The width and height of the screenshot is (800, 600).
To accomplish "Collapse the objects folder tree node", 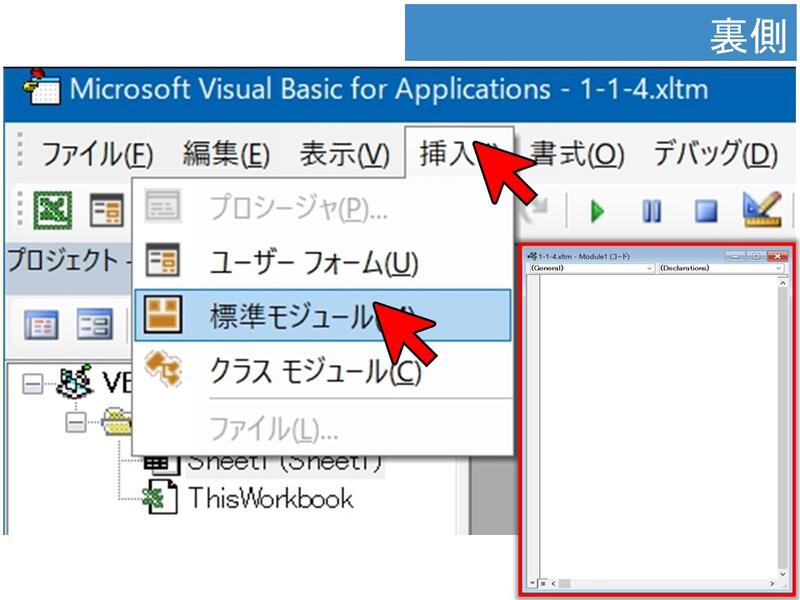I will point(76,422).
